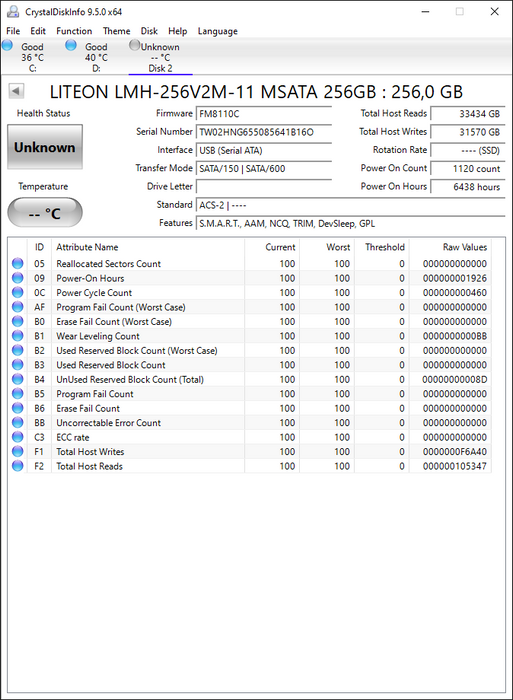Image resolution: width=513 pixels, height=700 pixels.
Task: Click raw value 0000000F6A40
Action: [455, 452]
